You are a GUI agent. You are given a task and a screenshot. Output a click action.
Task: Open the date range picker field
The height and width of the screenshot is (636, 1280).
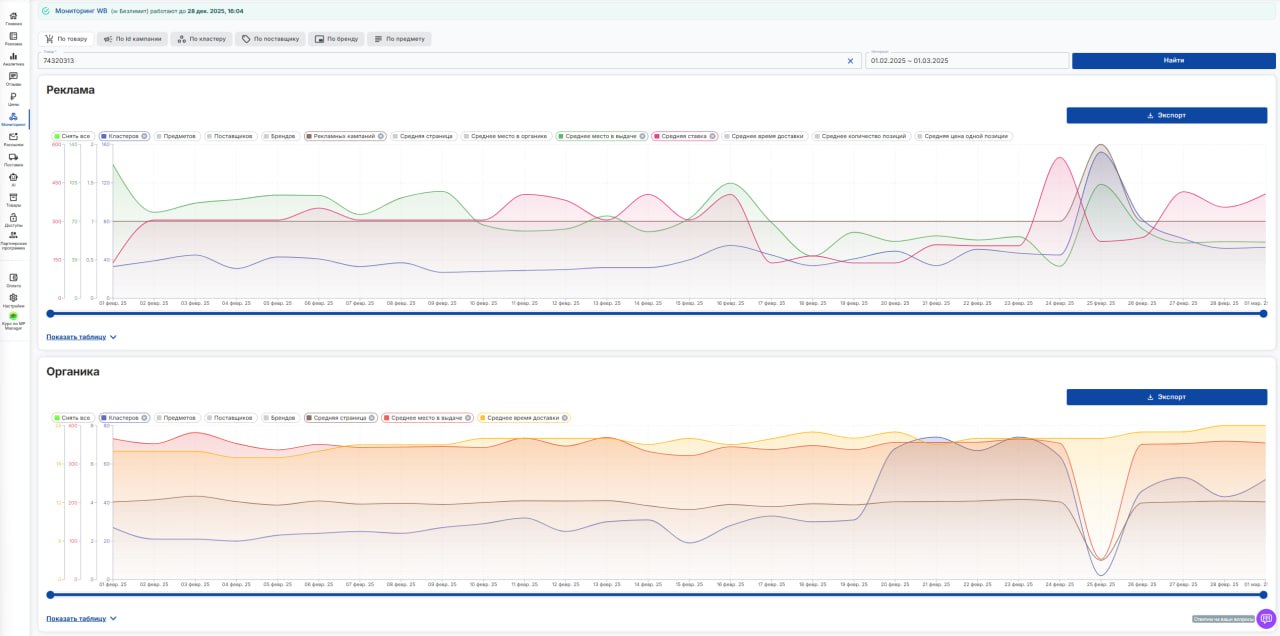tap(966, 61)
